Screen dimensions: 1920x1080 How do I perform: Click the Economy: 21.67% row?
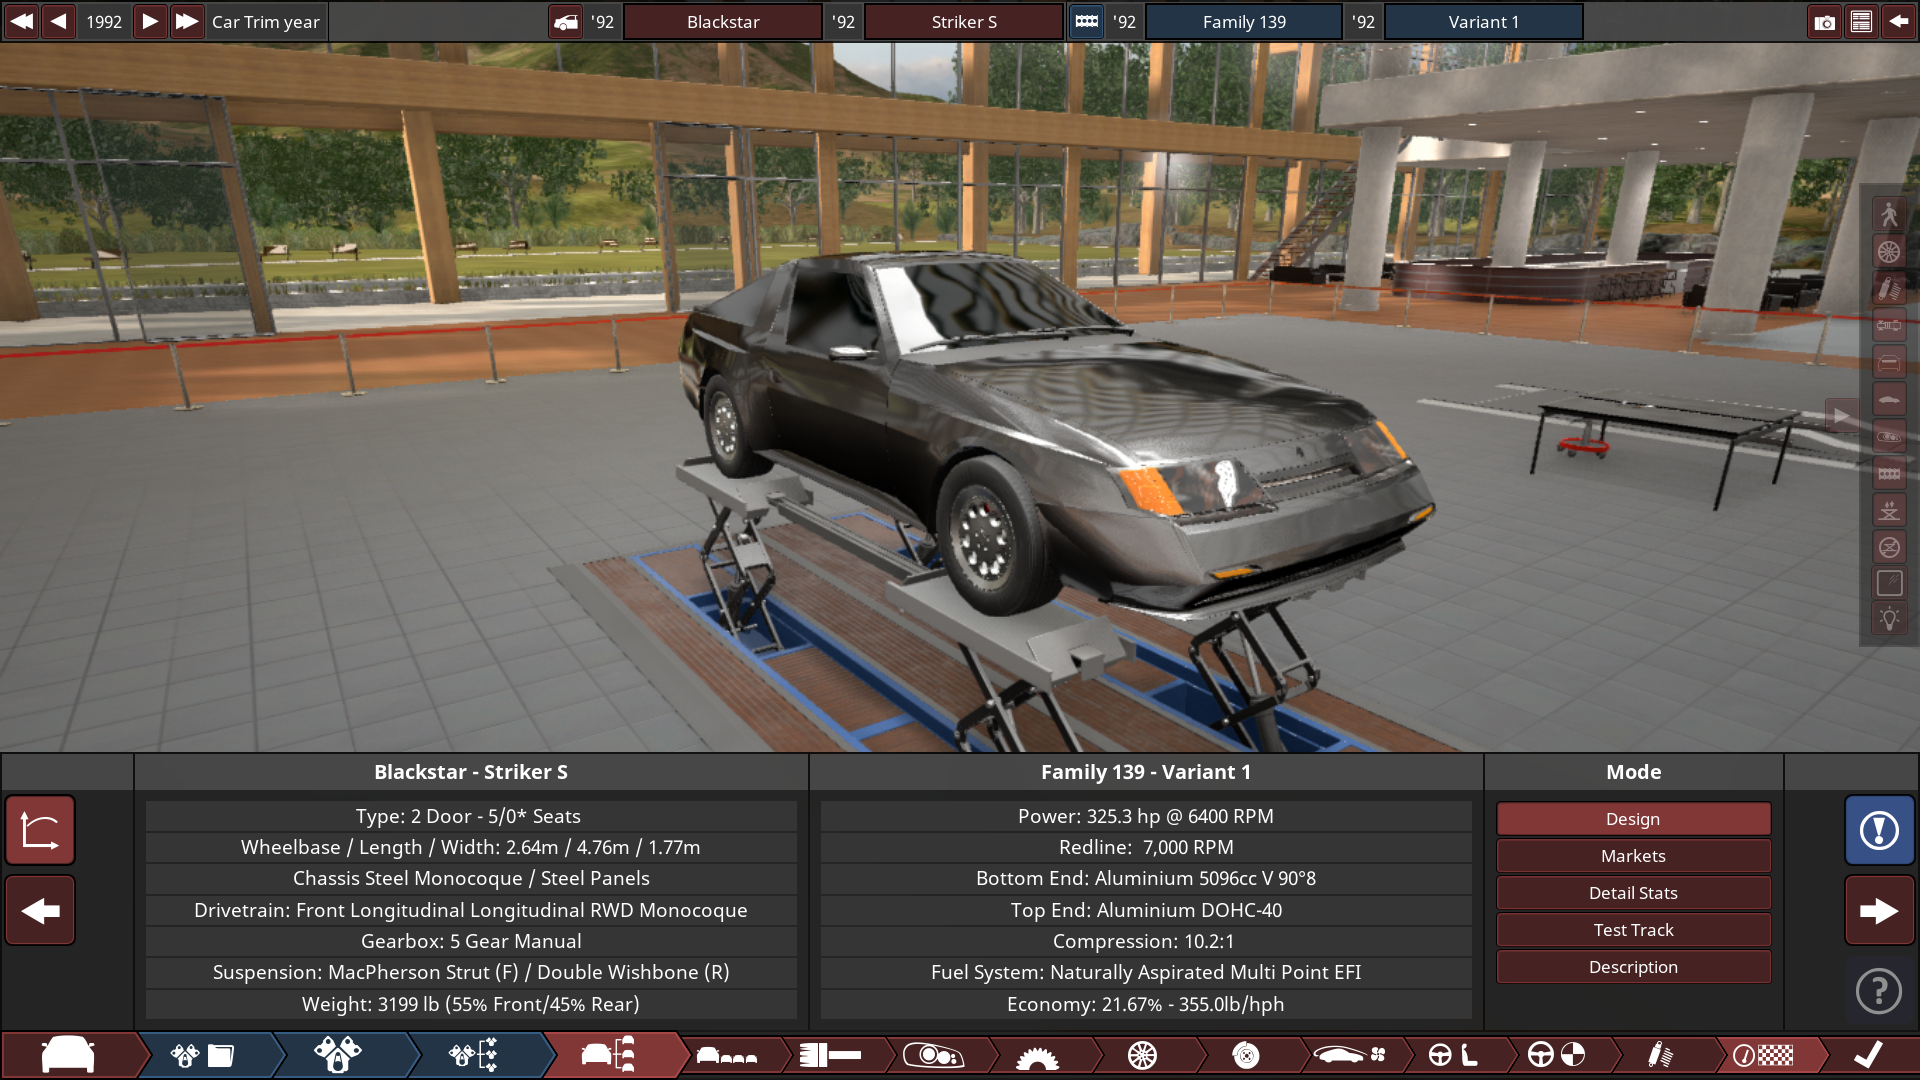[x=1145, y=1004]
